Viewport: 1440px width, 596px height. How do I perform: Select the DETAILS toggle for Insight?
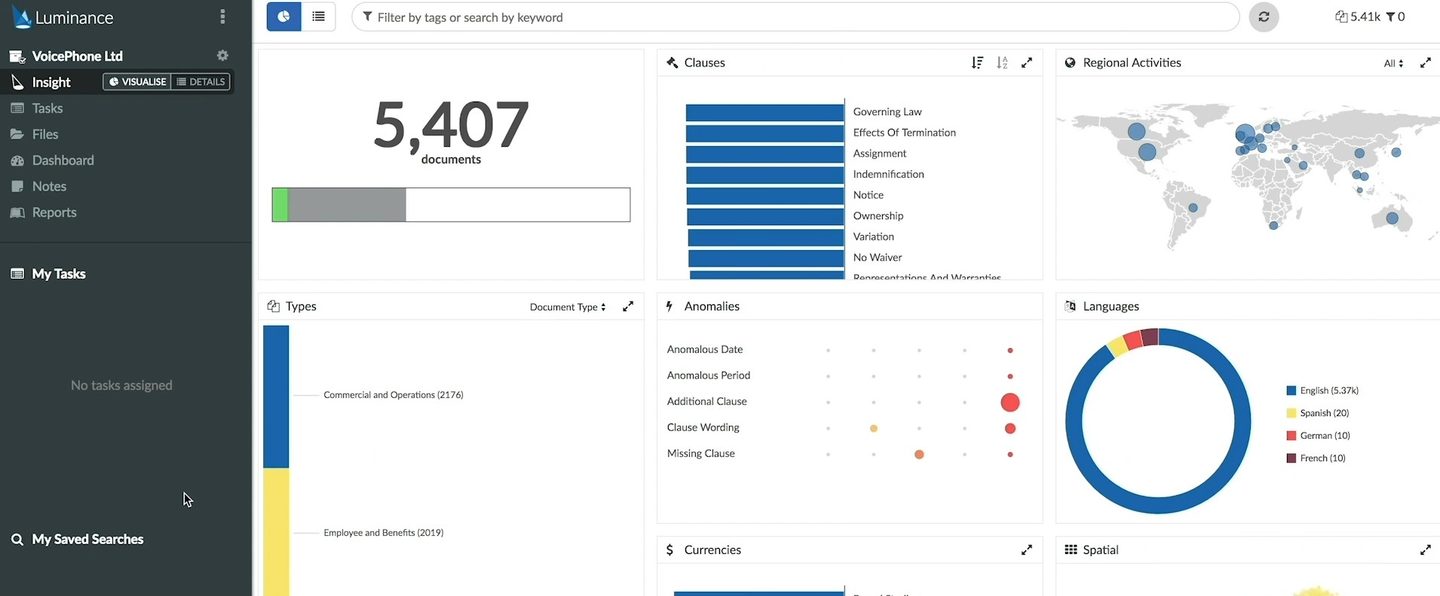pos(201,82)
